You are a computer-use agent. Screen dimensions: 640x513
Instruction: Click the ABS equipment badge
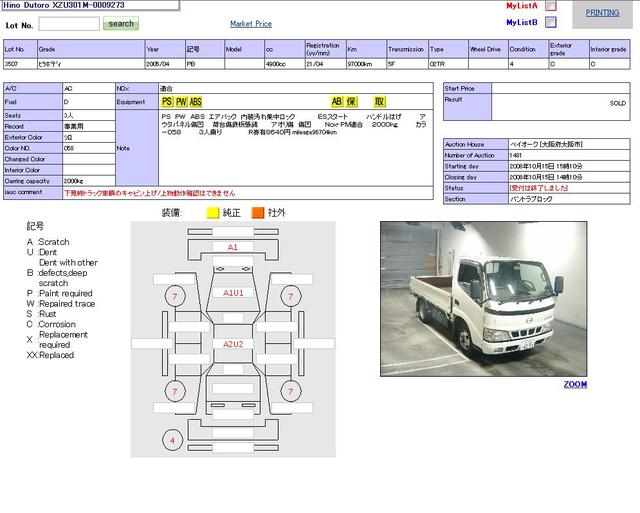pos(196,102)
